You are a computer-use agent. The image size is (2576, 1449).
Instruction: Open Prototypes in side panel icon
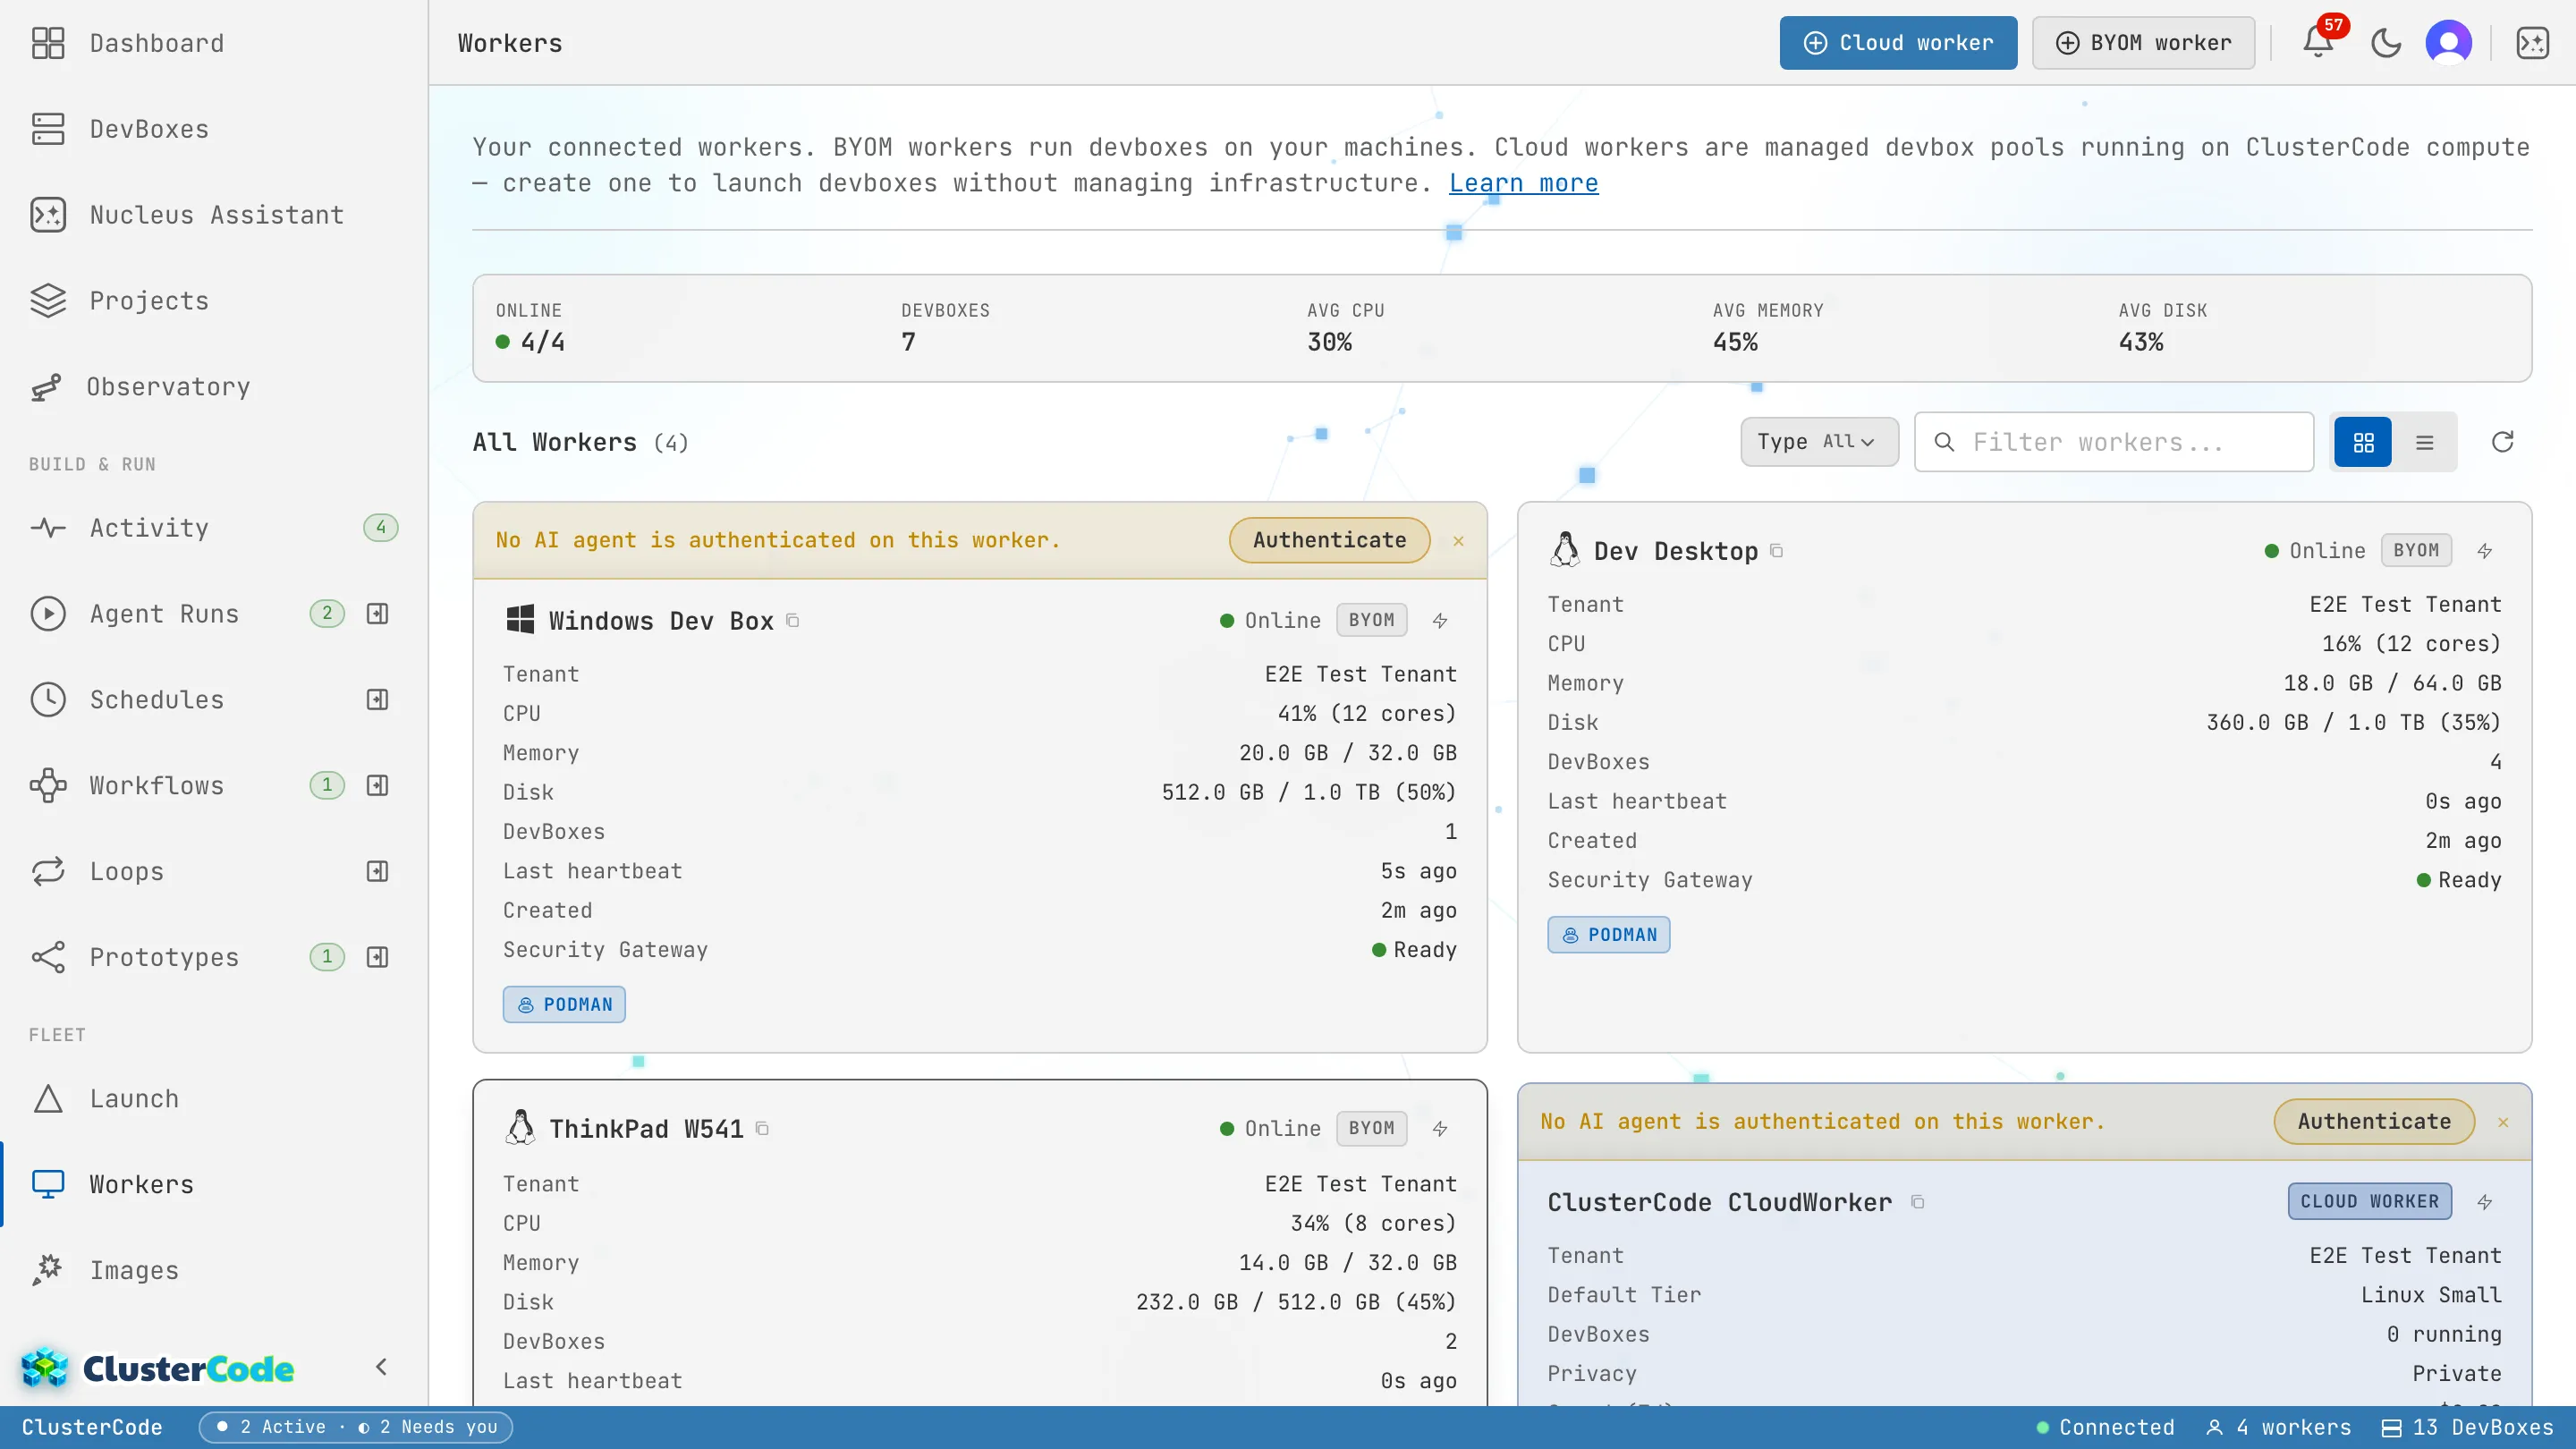pyautogui.click(x=377, y=957)
